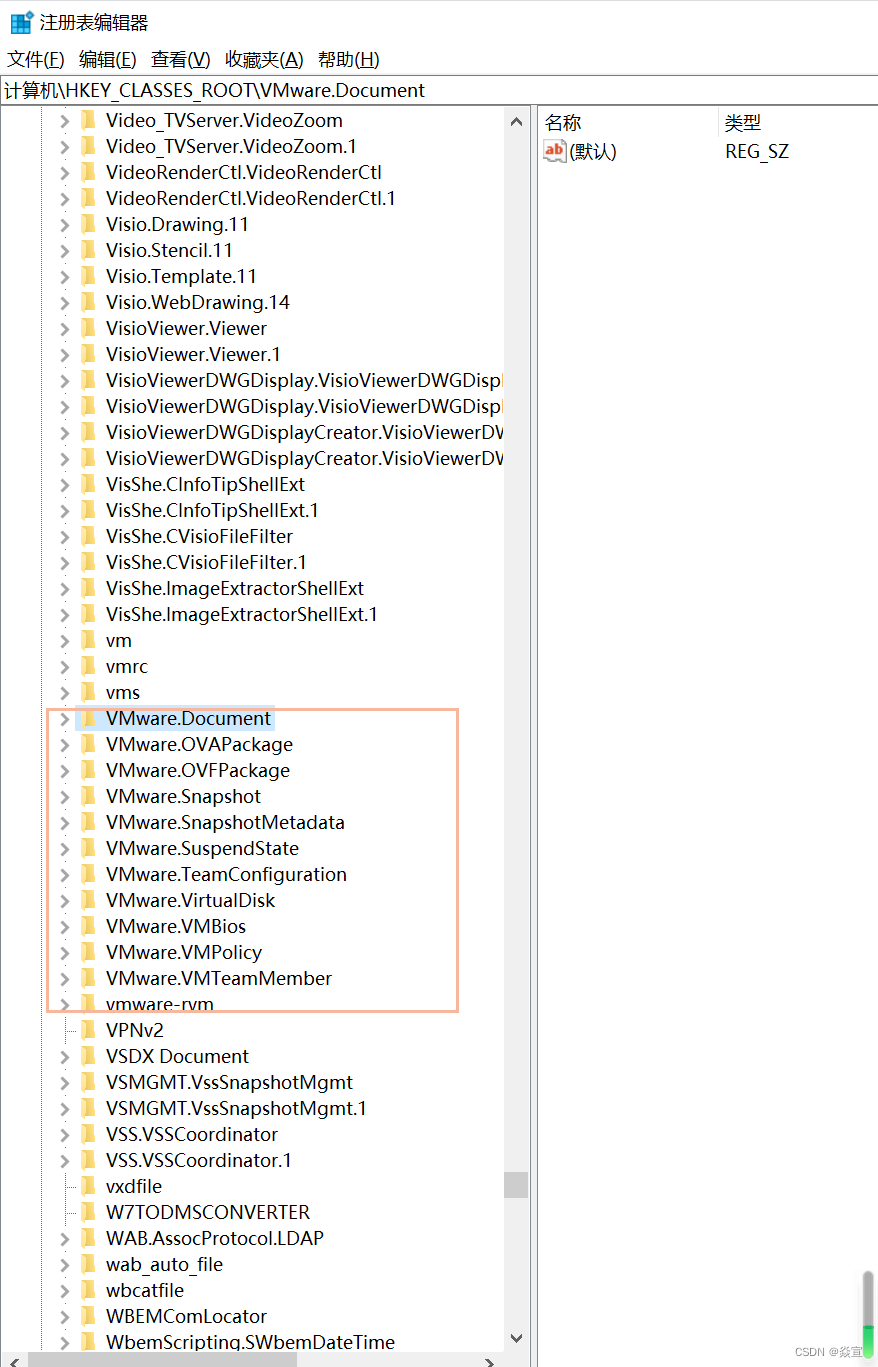Viewport: 878px width, 1367px height.
Task: Expand the Visio.Drawing.11 key
Action: coord(64,225)
